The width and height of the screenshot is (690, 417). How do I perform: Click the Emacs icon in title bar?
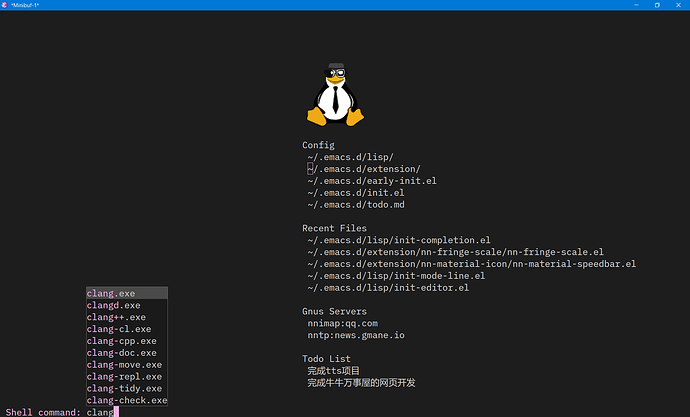tap(4, 5)
